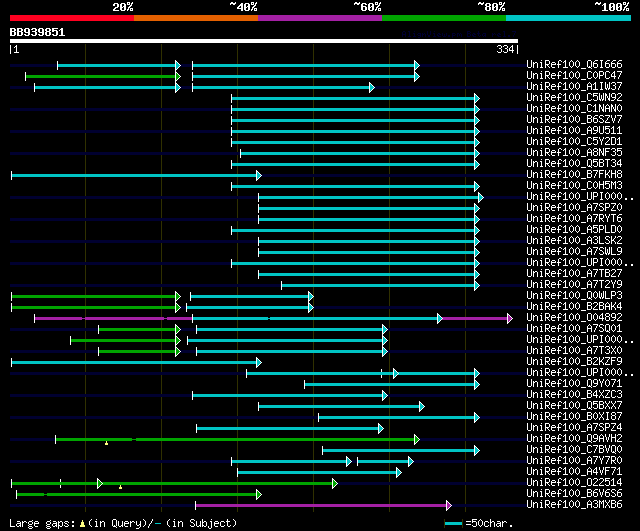Select the UniRef100_O22514 label
The width and height of the screenshot is (640, 531).
(x=574, y=483)
